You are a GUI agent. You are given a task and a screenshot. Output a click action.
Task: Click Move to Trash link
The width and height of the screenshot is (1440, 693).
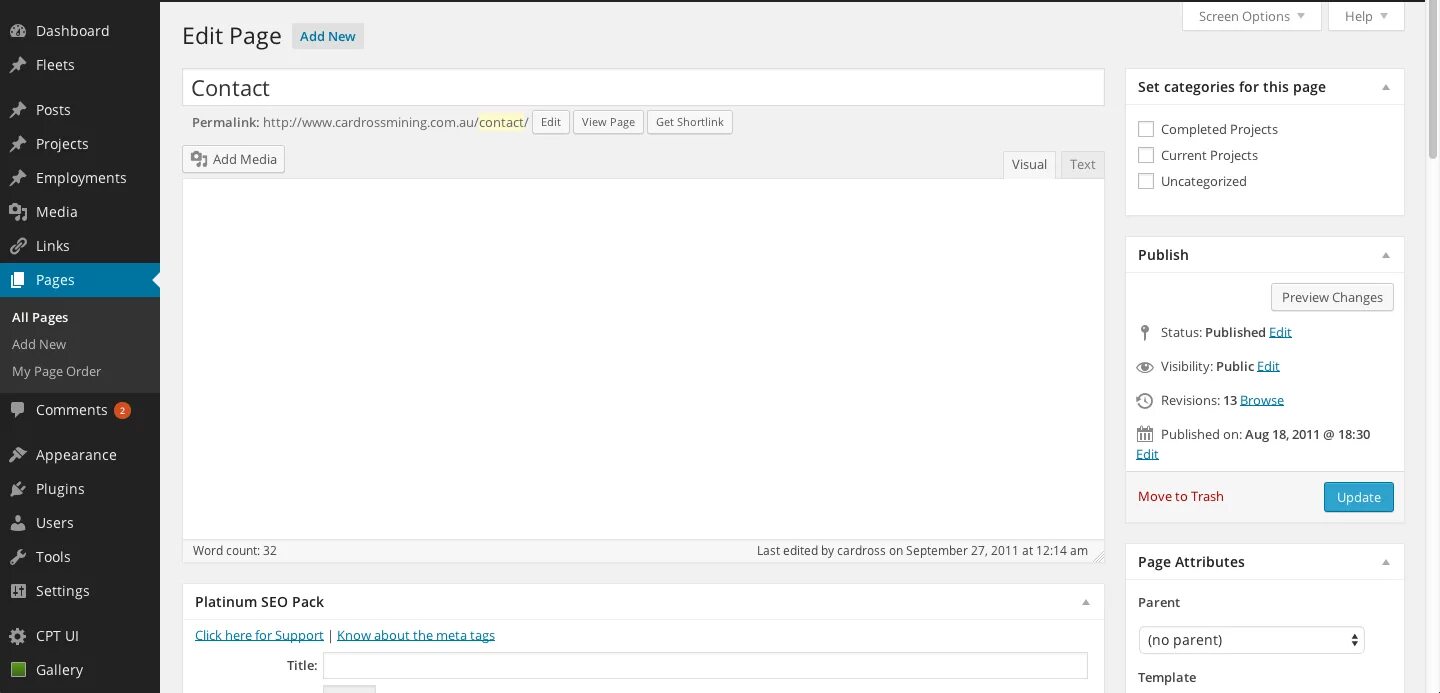point(1181,496)
